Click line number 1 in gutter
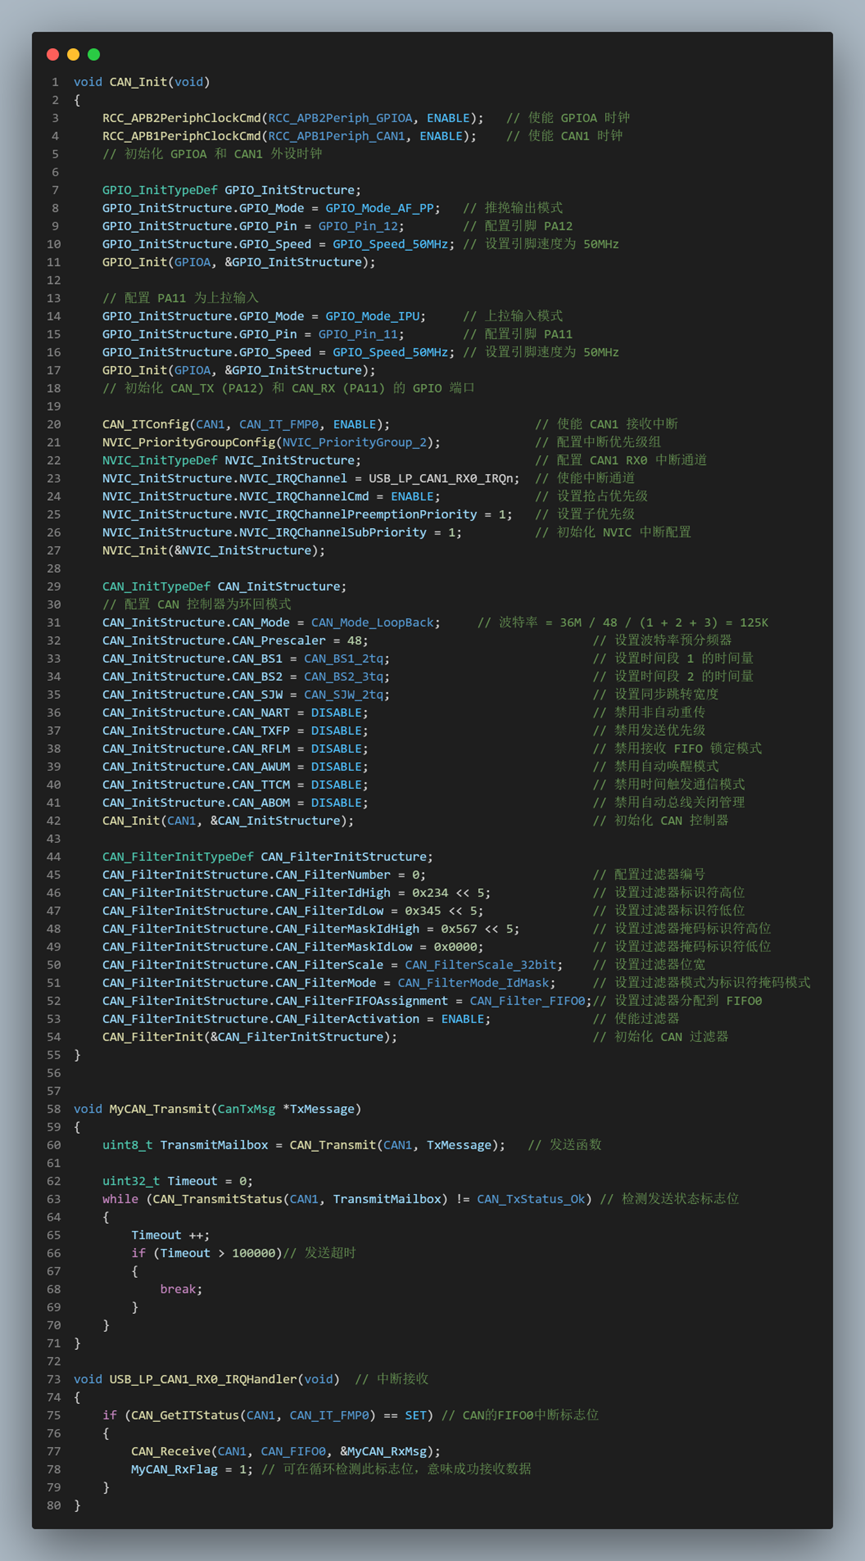The height and width of the screenshot is (1561, 865). pos(56,82)
